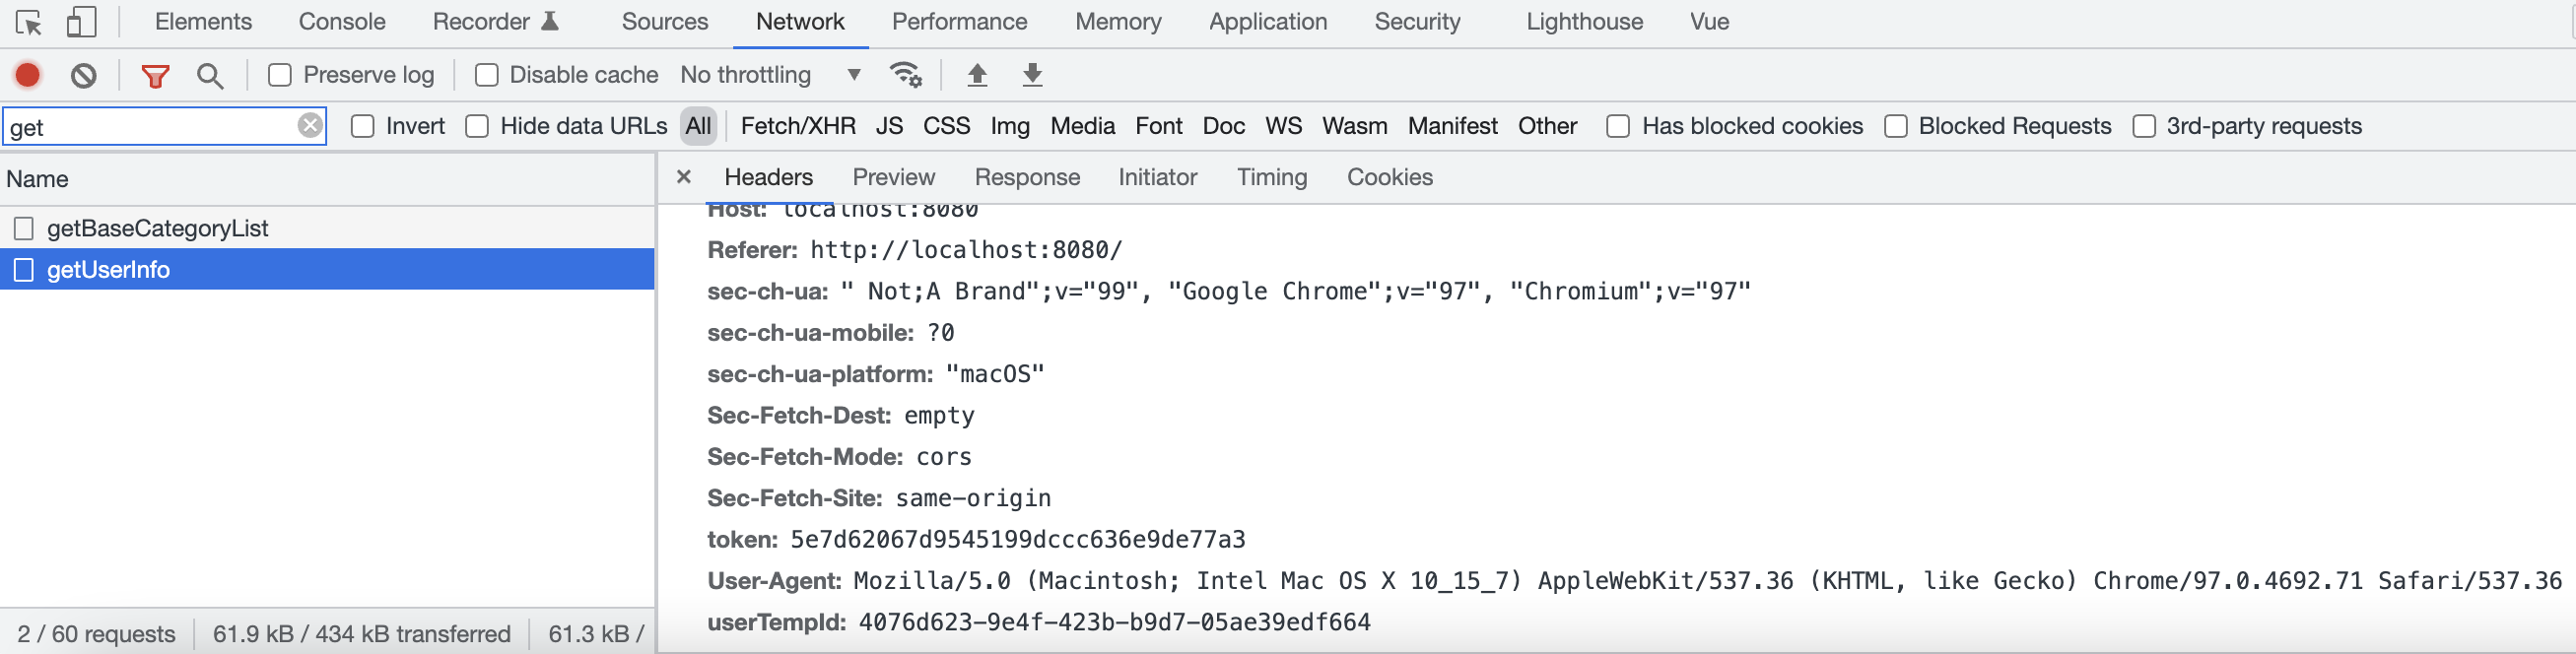Click the import HAR upload icon
The image size is (2576, 654).
[977, 75]
